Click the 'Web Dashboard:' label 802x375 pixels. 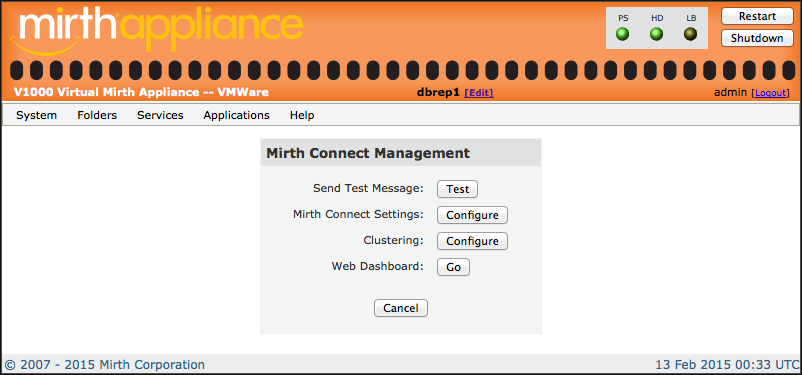point(377,266)
